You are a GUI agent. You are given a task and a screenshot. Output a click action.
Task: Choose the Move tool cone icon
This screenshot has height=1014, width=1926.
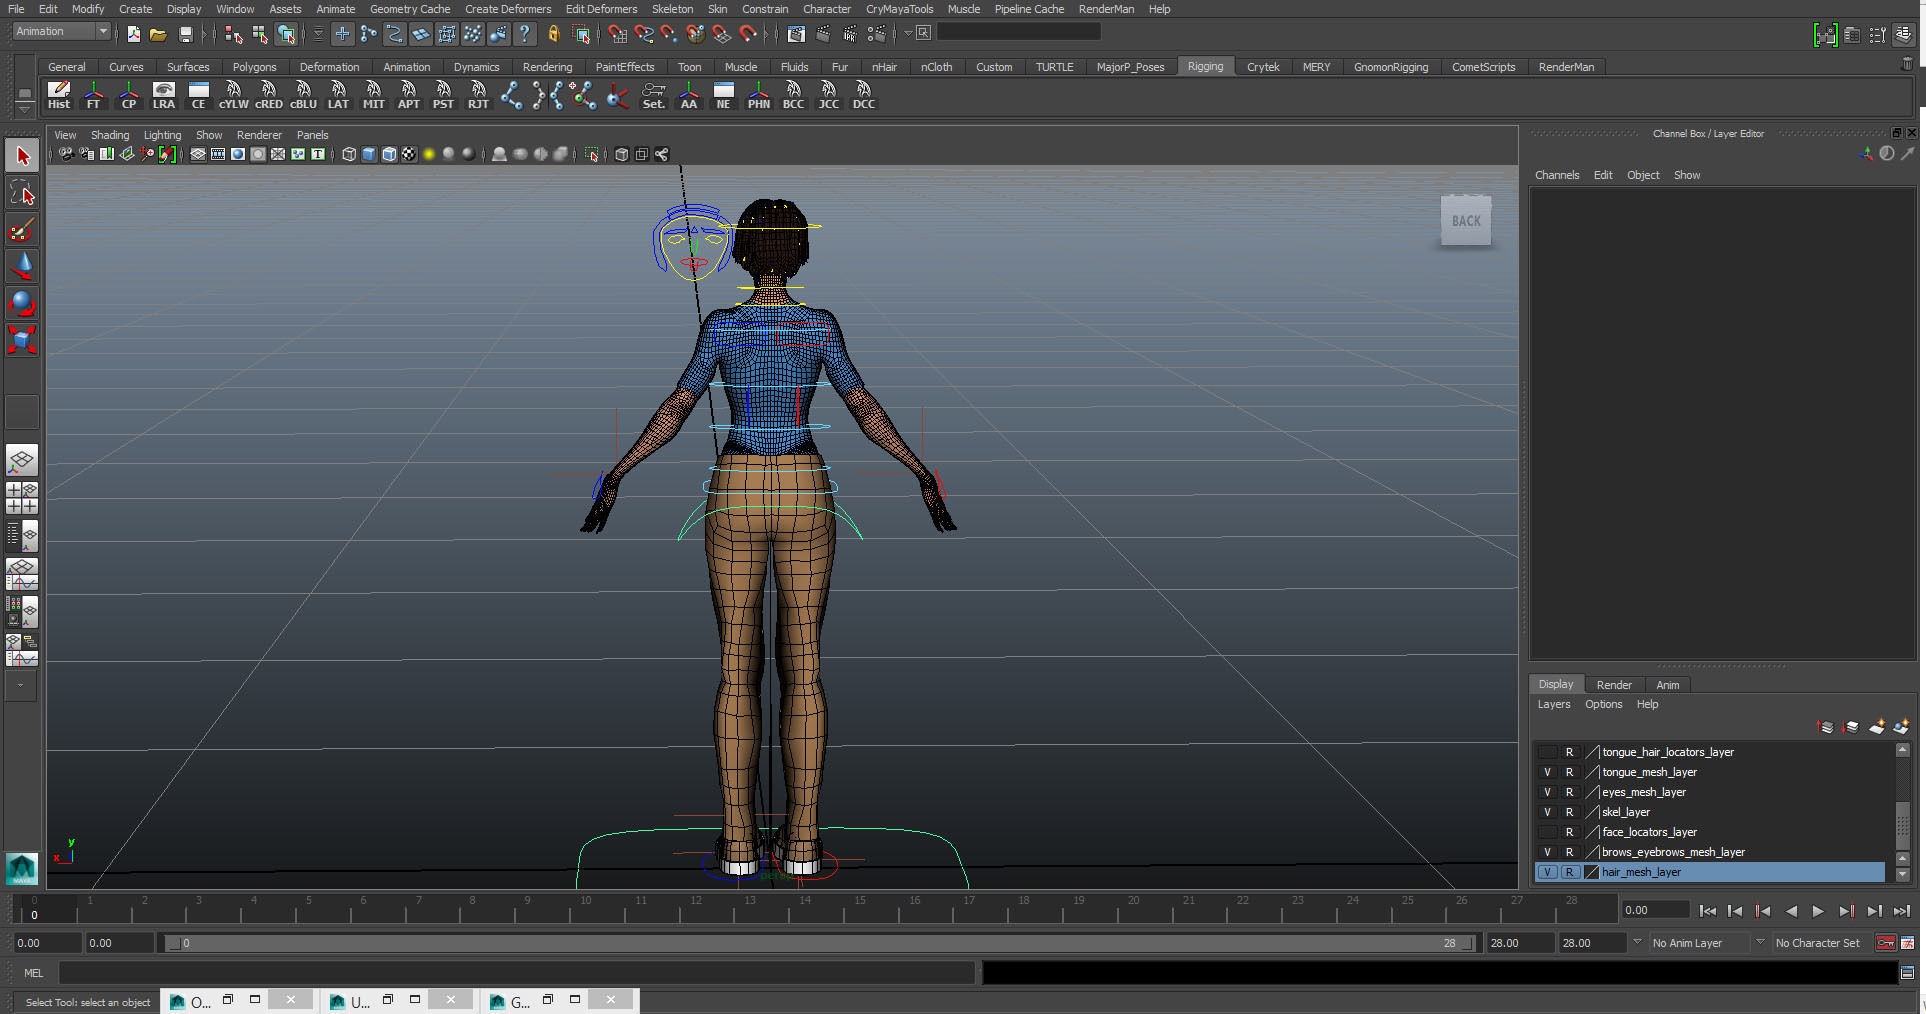(22, 266)
